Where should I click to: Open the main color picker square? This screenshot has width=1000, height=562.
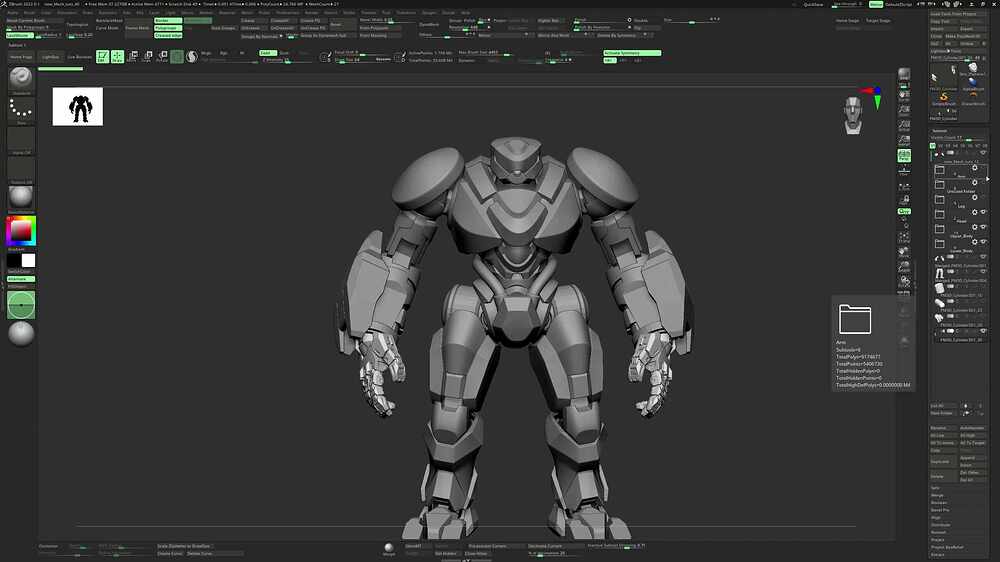[x=21, y=230]
